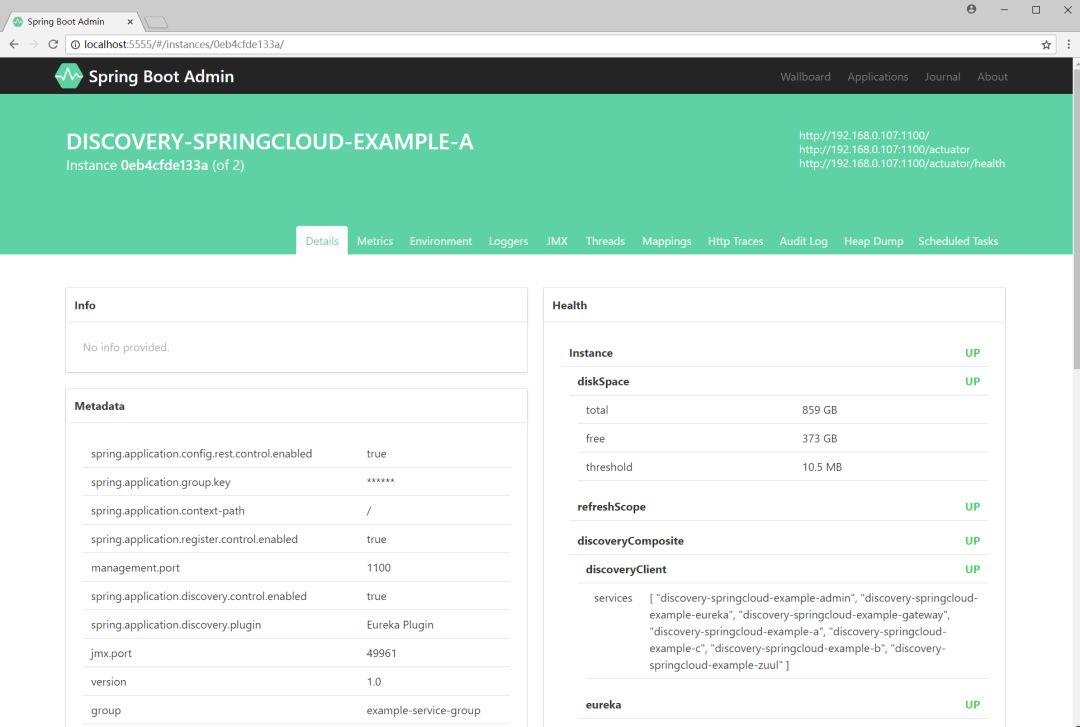Viewport: 1080px width, 727px height.
Task: Open the Journal navigation item
Action: 942,76
